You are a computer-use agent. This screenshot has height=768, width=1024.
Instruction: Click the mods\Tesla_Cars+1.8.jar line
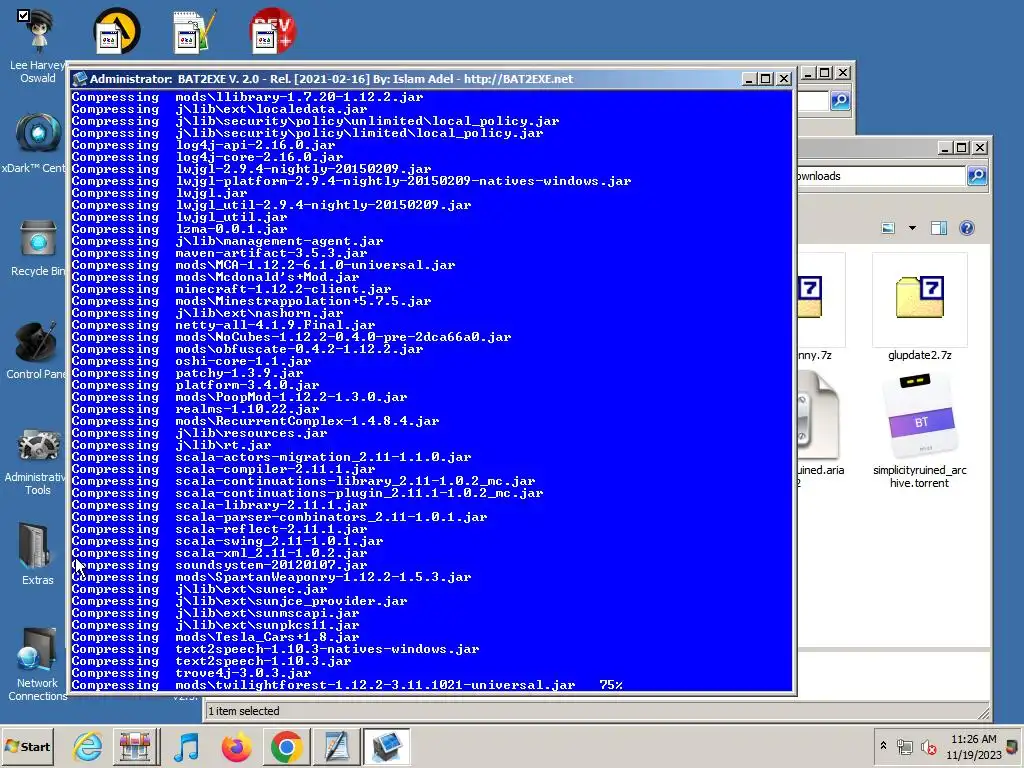[x=216, y=637]
